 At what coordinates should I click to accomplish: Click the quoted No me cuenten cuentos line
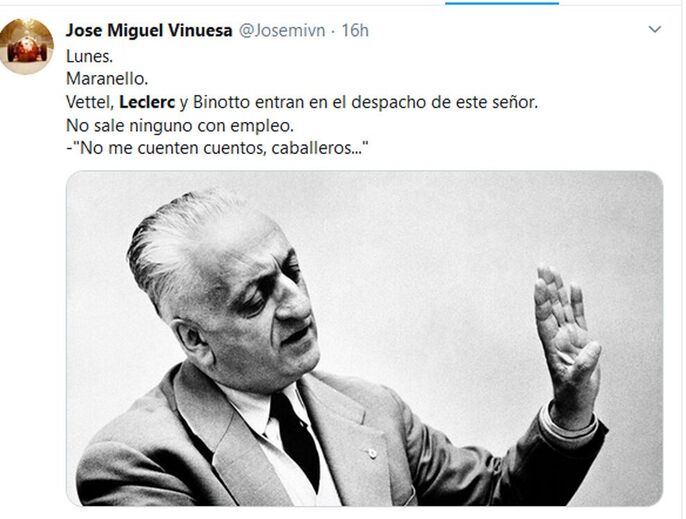pyautogui.click(x=217, y=149)
